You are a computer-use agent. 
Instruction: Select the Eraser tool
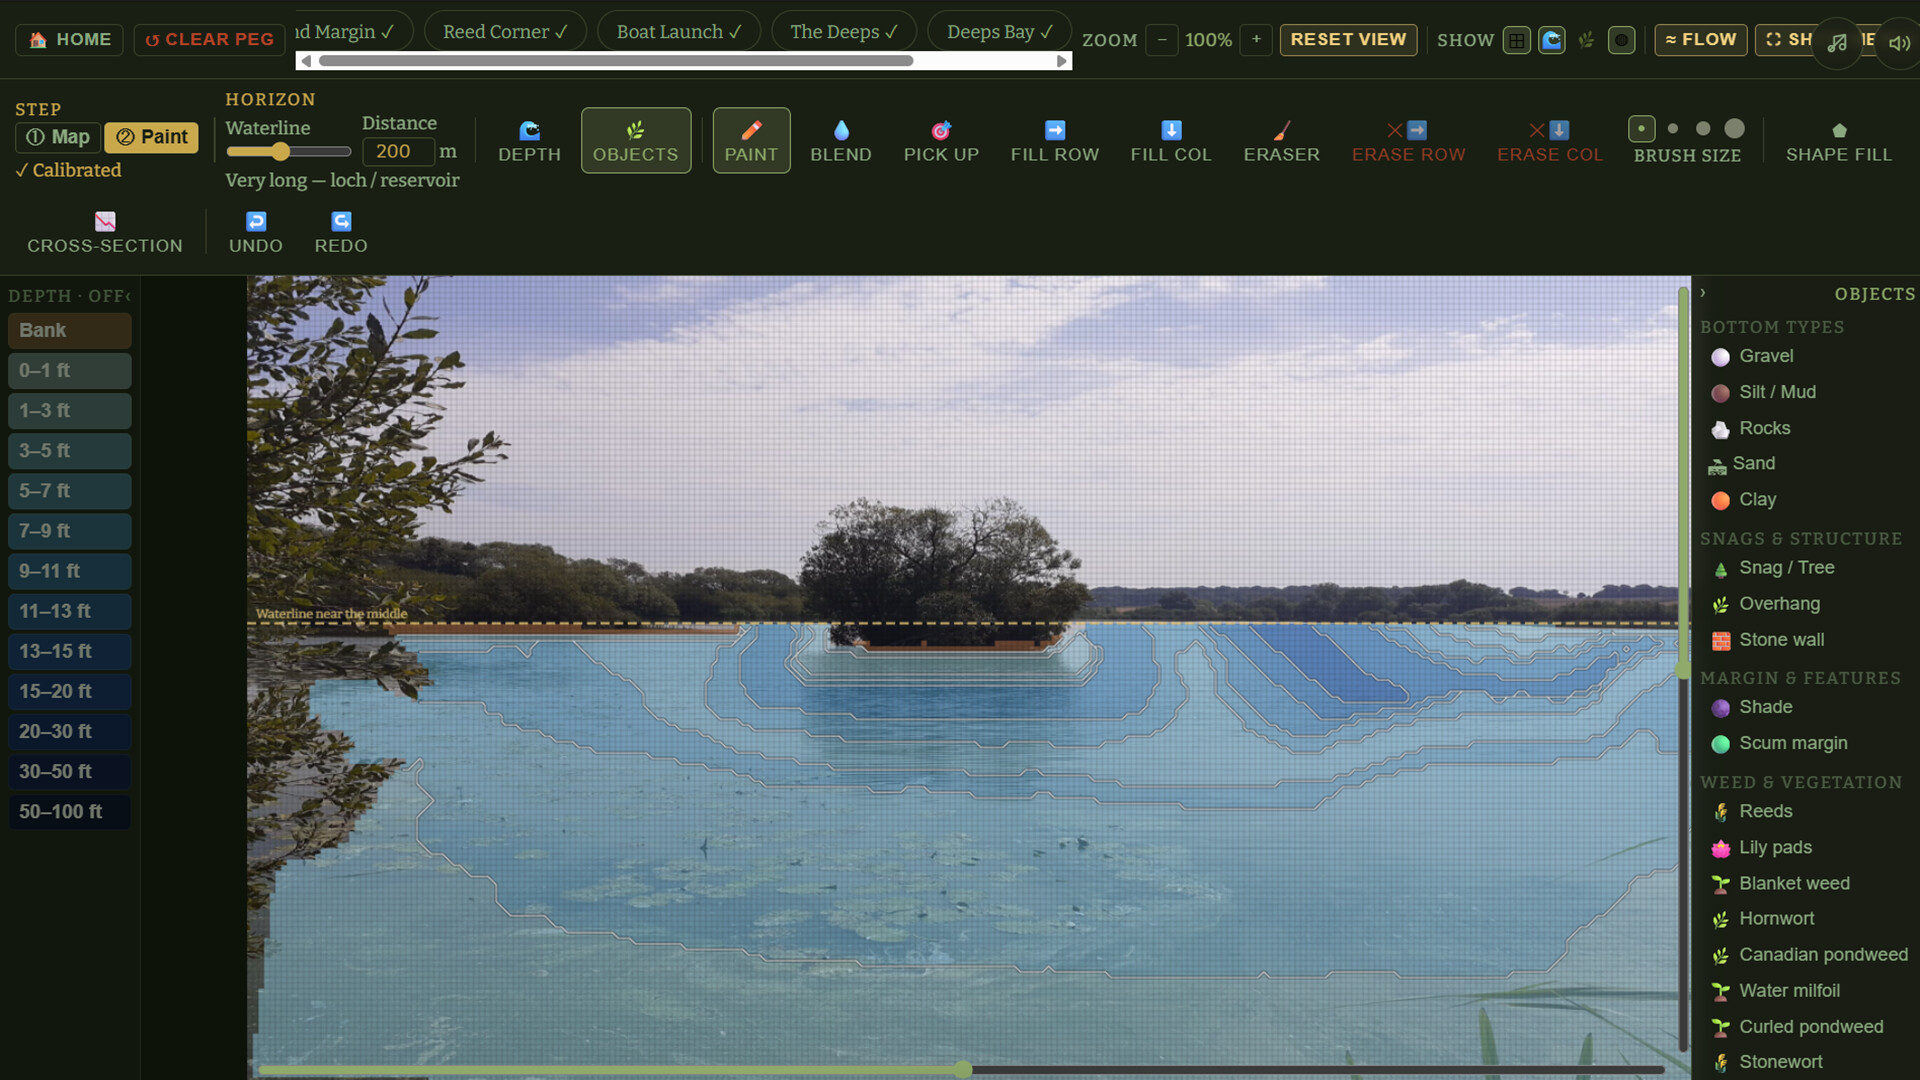click(1281, 141)
